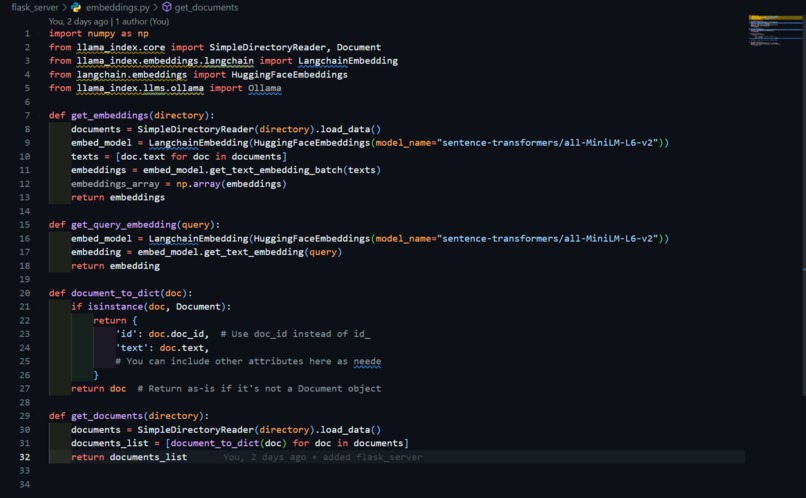Click the 'get_embeddings' function name
Viewport: 806px width, 498px height.
(109, 115)
